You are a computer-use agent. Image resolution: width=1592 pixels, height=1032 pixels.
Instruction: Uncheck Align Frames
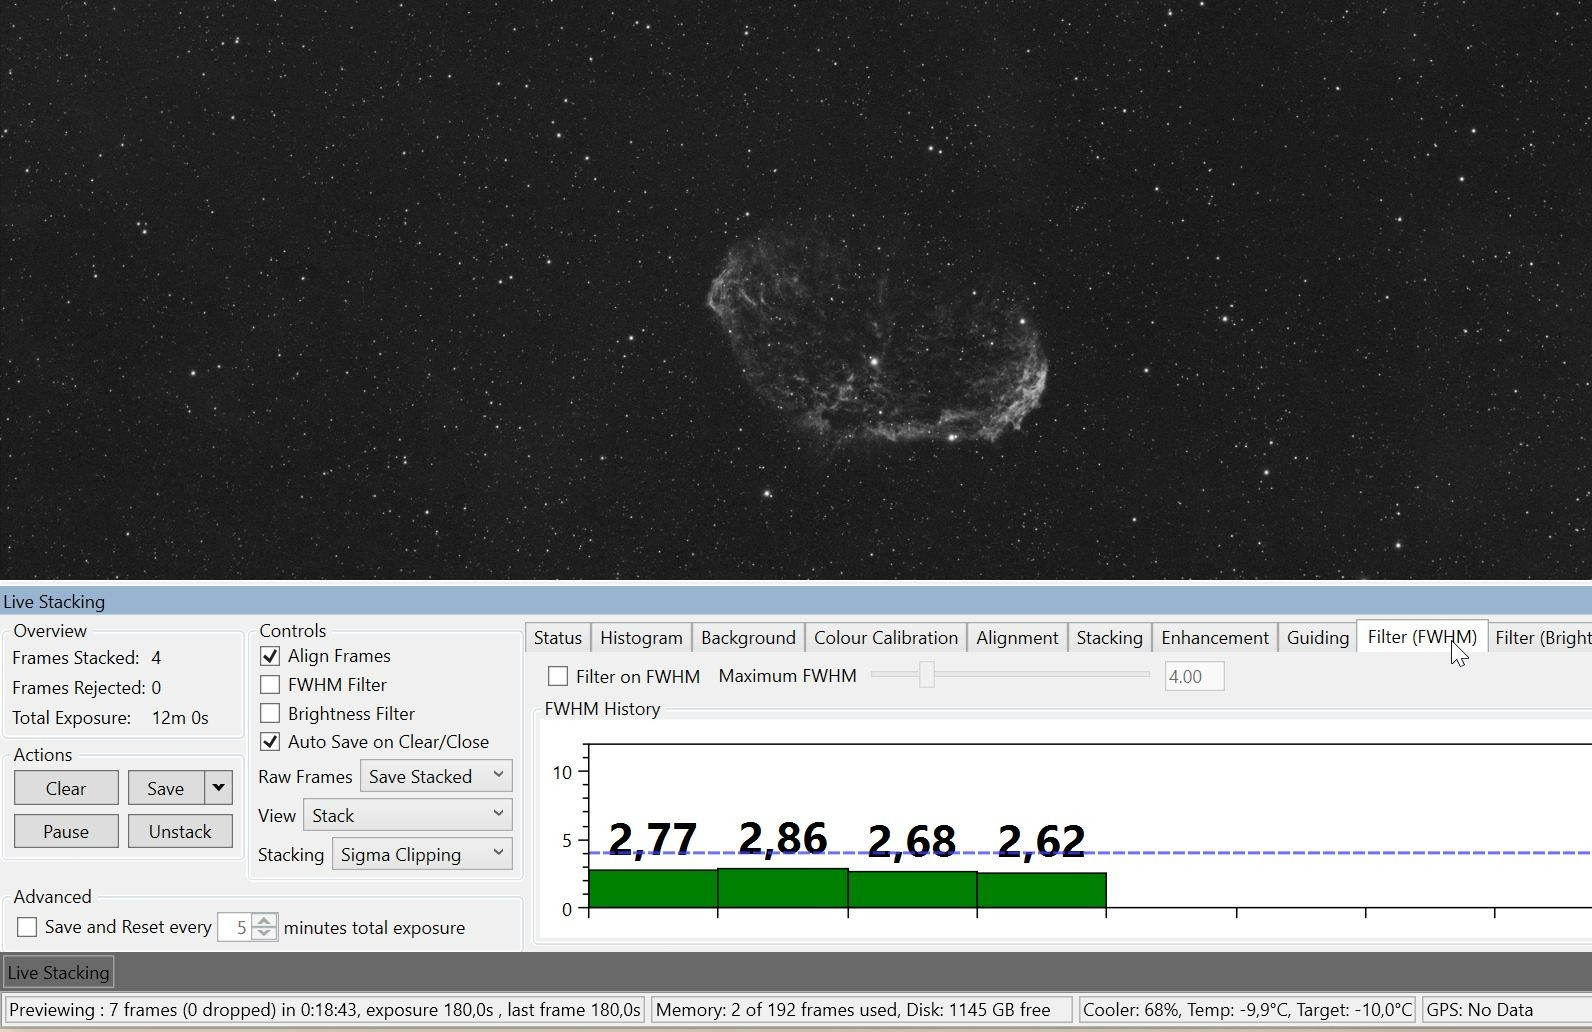click(270, 656)
